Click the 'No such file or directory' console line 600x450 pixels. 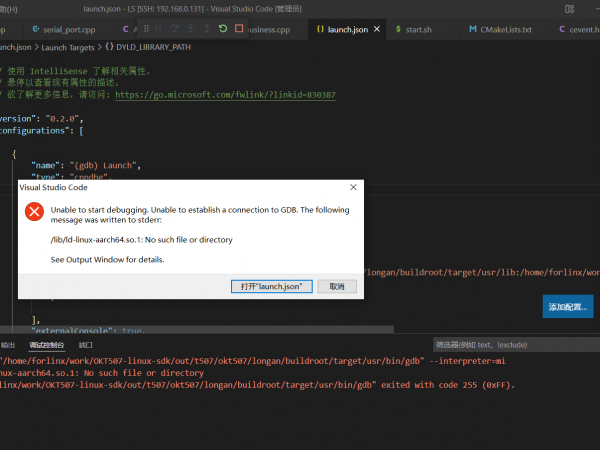[102, 373]
